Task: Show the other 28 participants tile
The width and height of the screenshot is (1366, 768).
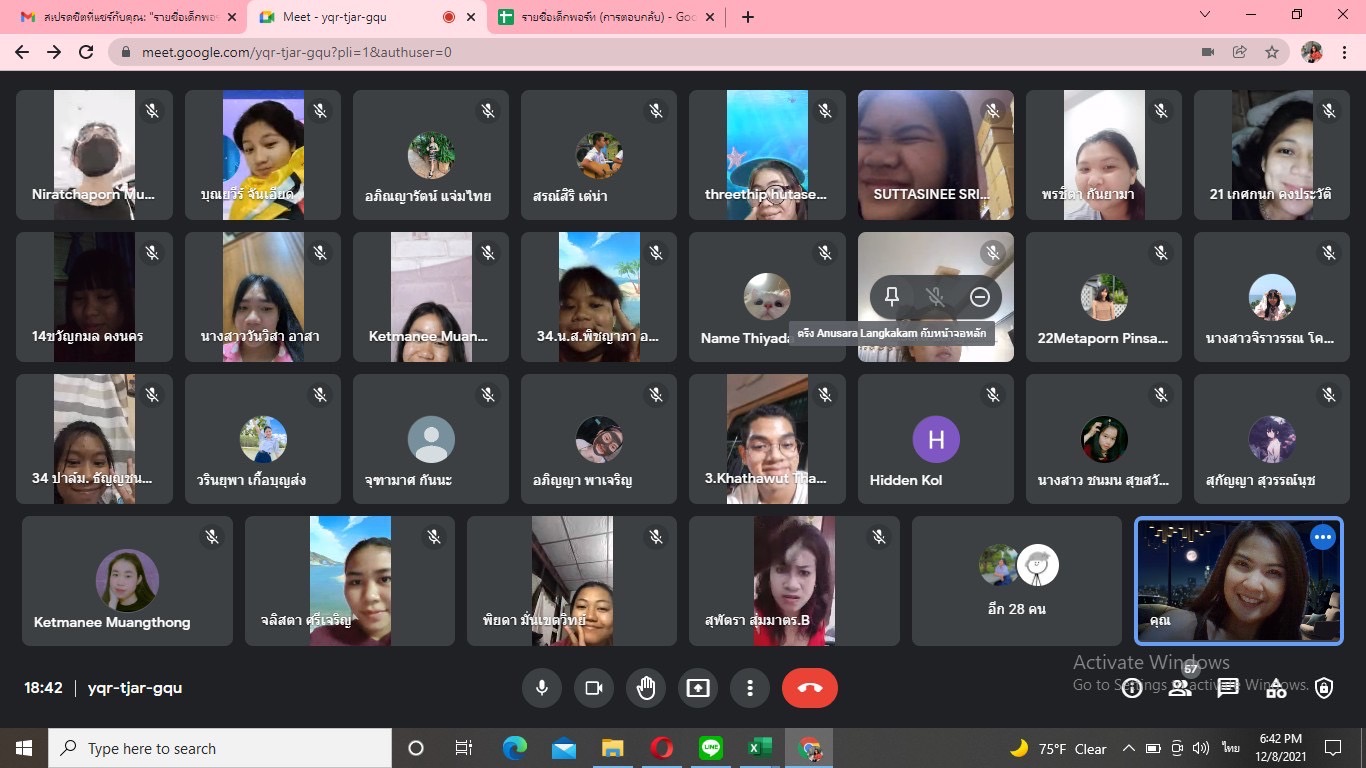Action: 1017,581
